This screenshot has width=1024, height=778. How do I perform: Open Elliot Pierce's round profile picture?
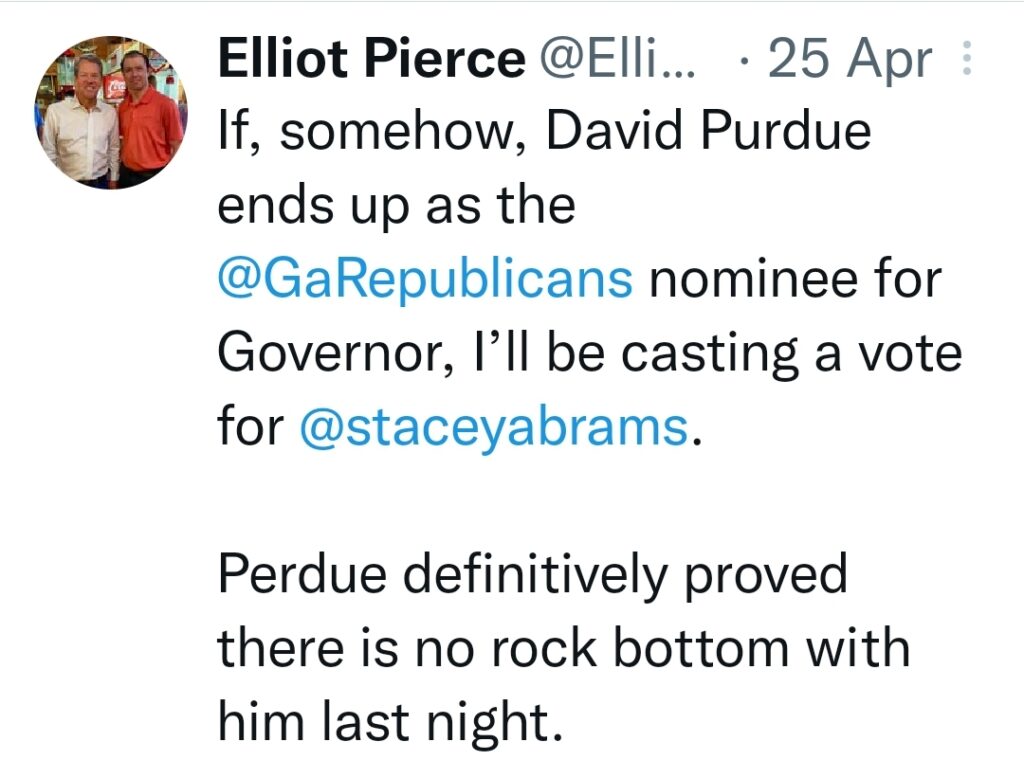click(111, 112)
